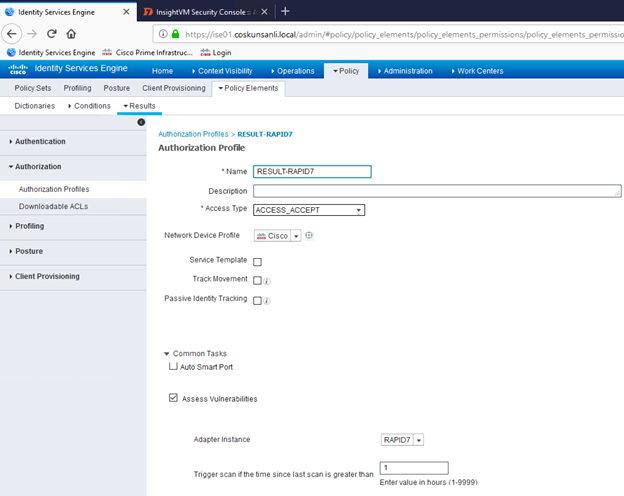
Task: Open the Adapter Instance RAPID7 dropdown
Action: tap(402, 440)
